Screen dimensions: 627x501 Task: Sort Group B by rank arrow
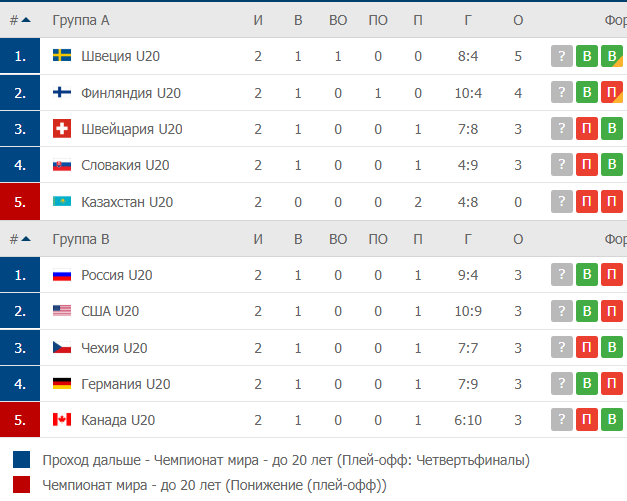pos(26,239)
